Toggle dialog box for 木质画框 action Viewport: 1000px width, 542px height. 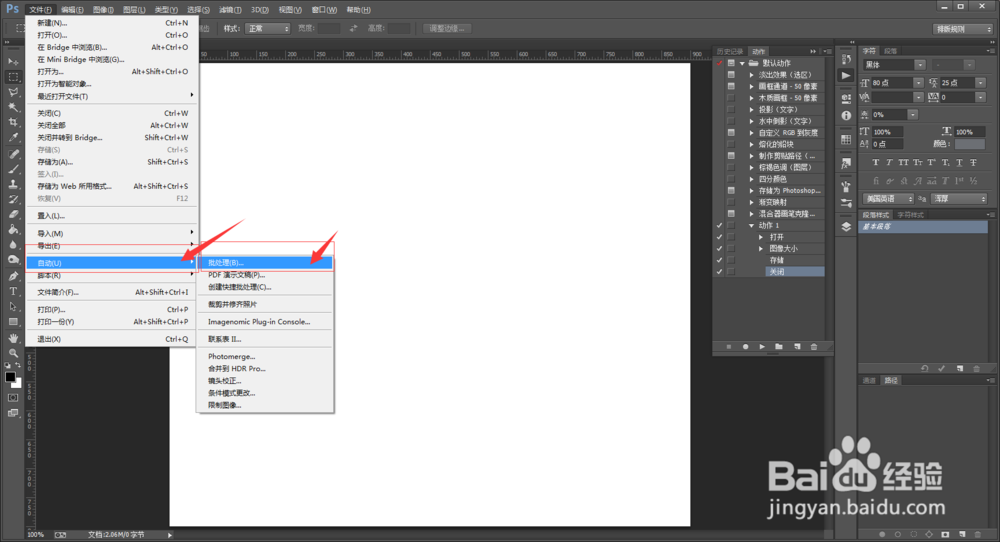[732, 98]
